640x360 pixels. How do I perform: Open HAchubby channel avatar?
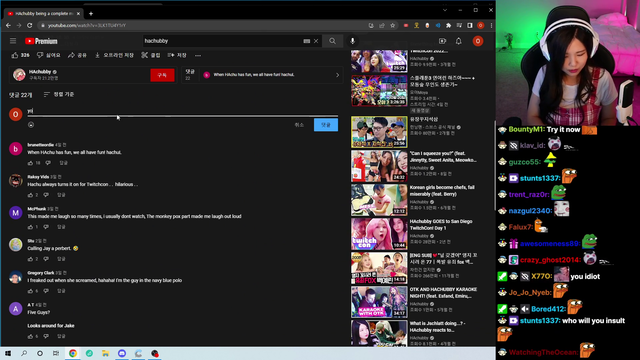tap(19, 75)
